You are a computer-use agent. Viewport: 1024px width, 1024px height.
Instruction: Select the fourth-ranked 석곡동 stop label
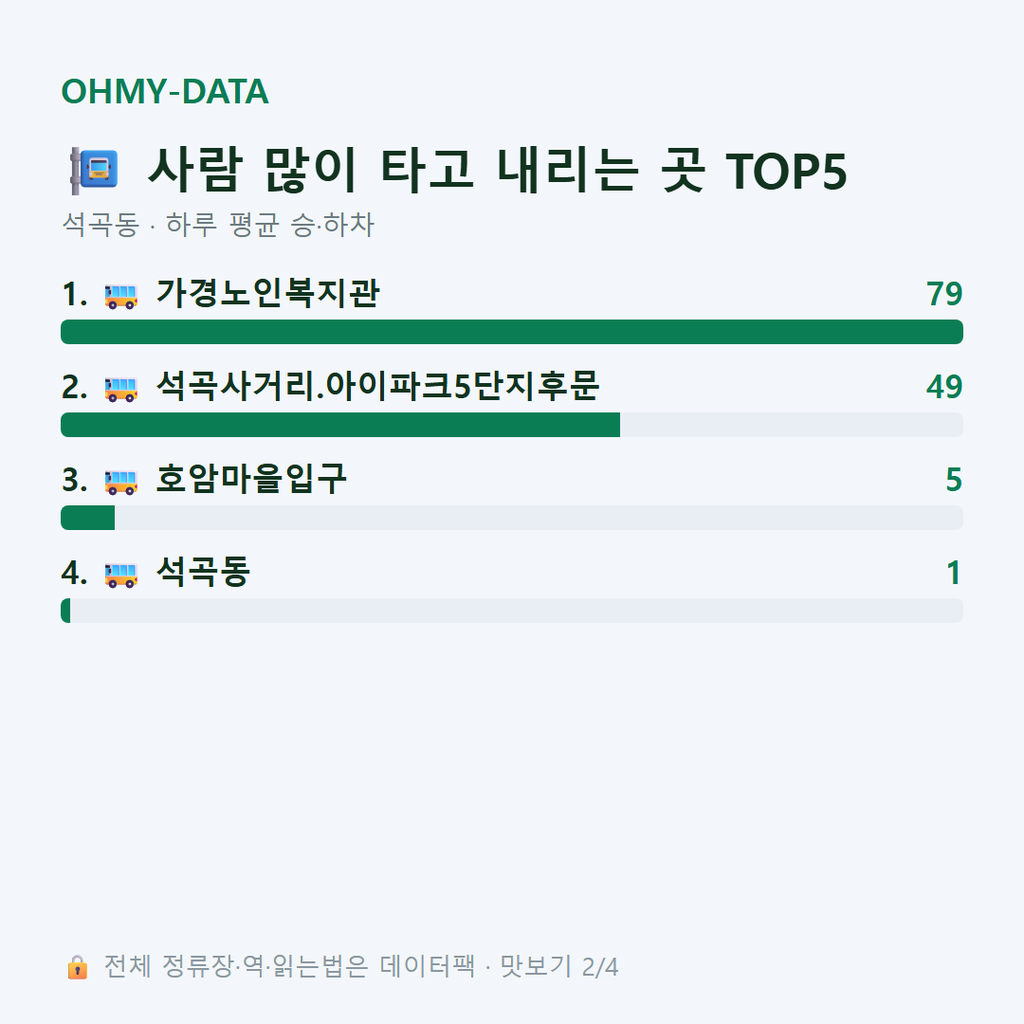click(203, 572)
